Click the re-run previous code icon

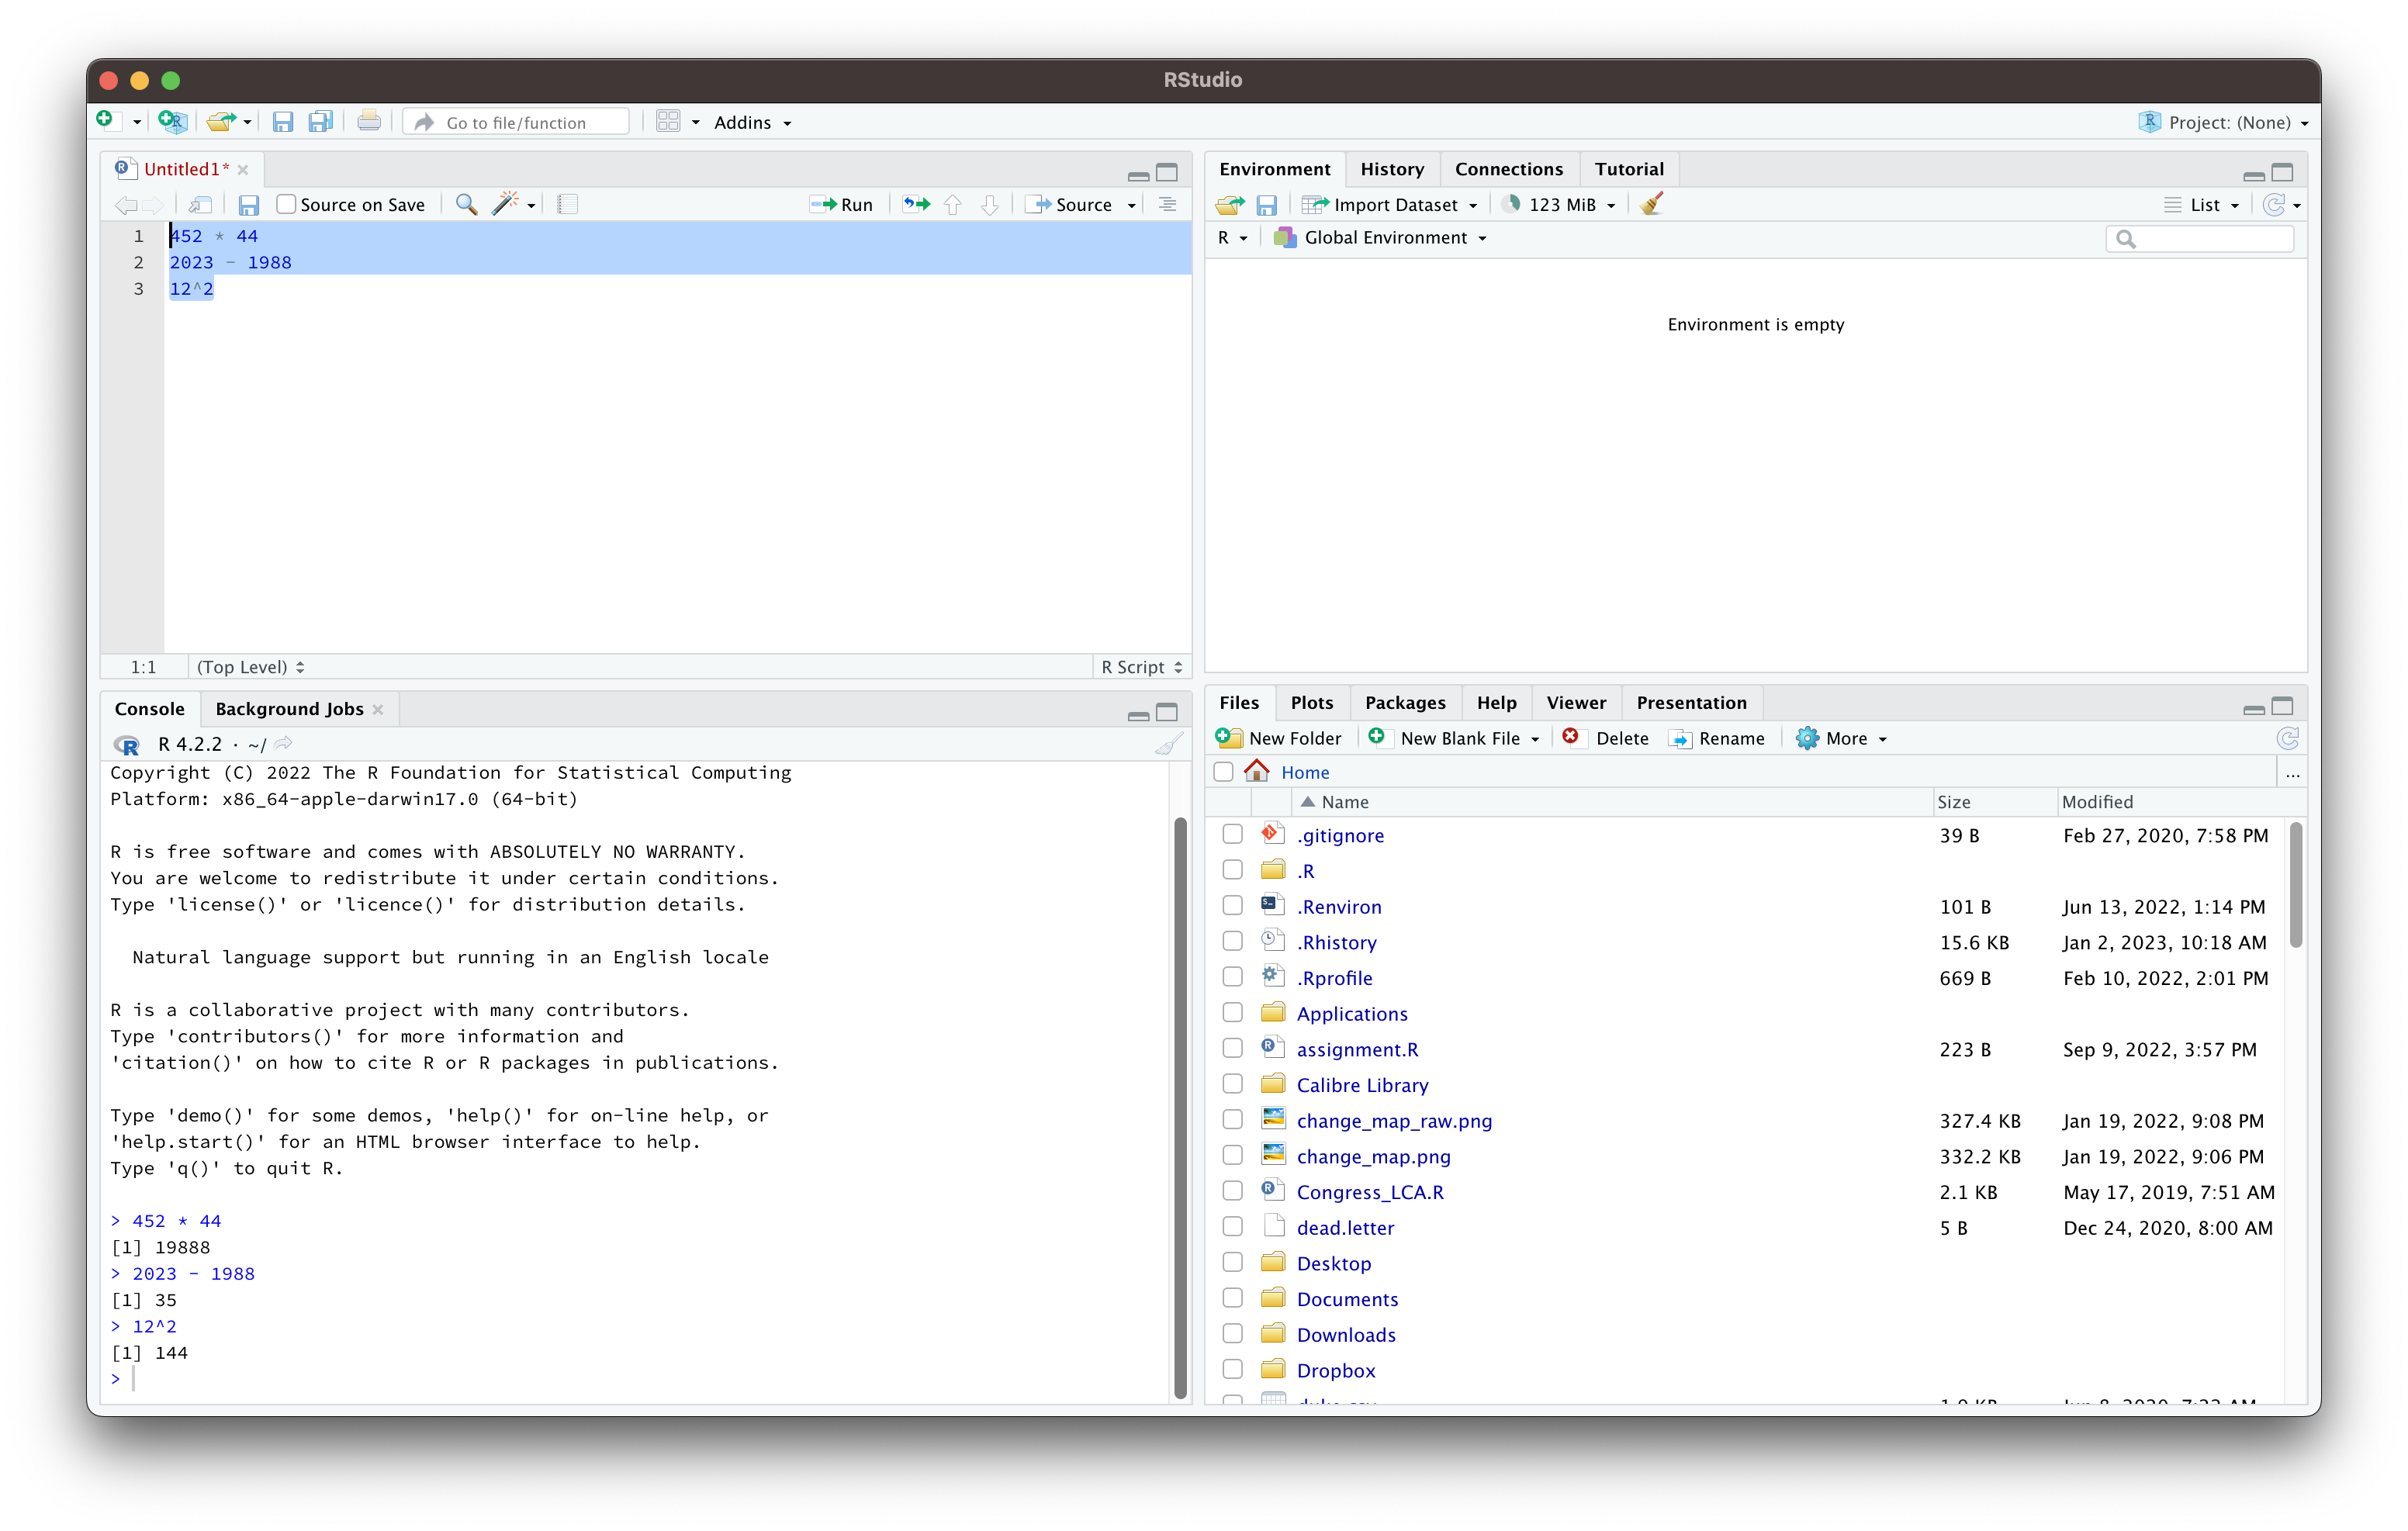click(915, 205)
